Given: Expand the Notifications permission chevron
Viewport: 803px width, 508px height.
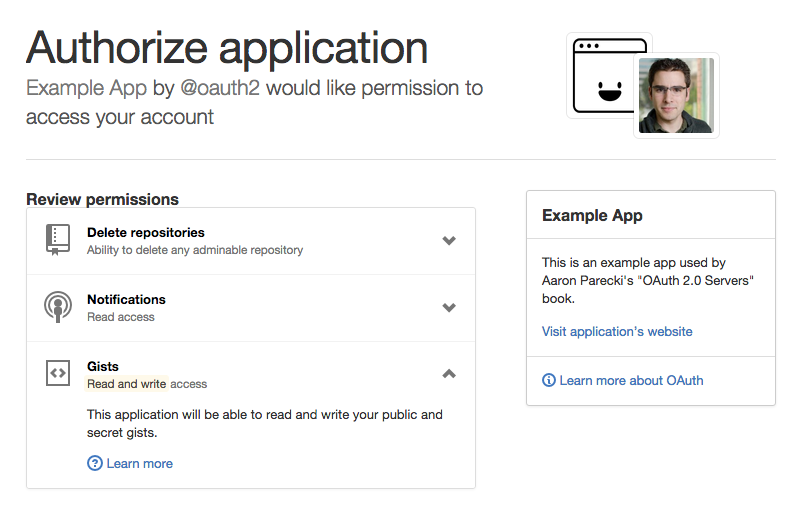Looking at the screenshot, I should tap(449, 307).
